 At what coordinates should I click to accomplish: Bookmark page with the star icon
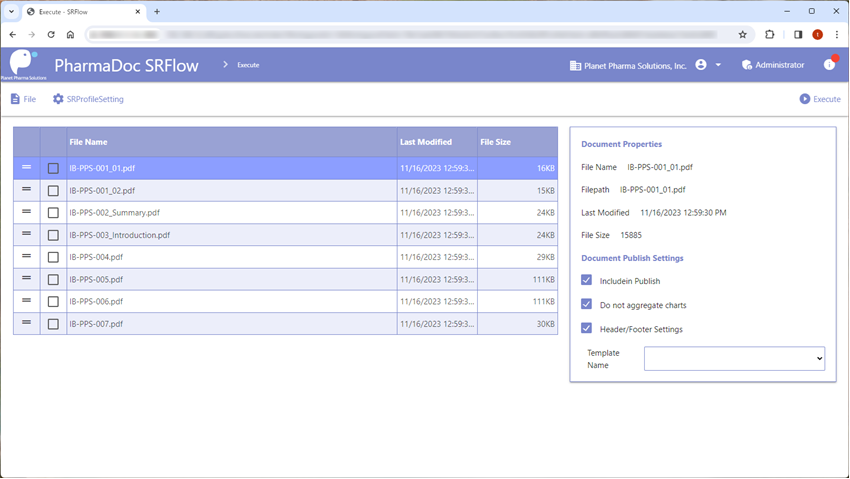pyautogui.click(x=743, y=35)
